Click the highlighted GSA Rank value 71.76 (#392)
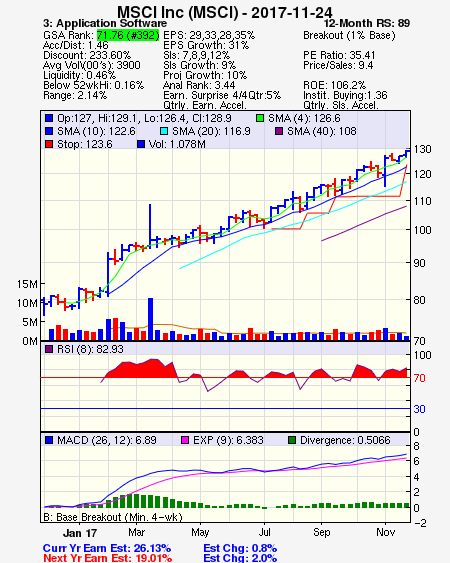Screen dimensions: 450x563 pyautogui.click(x=128, y=35)
